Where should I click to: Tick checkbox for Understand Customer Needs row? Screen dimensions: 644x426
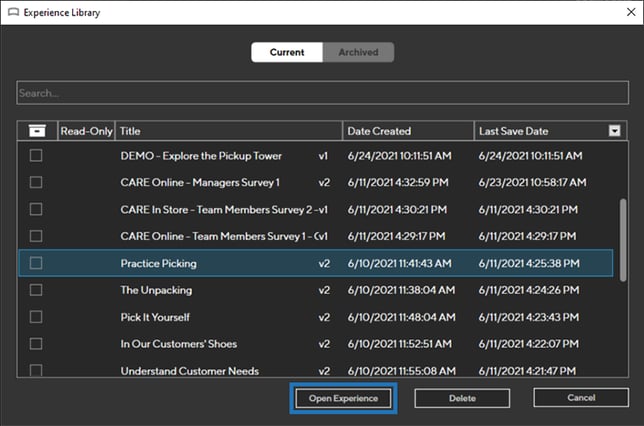[36, 370]
